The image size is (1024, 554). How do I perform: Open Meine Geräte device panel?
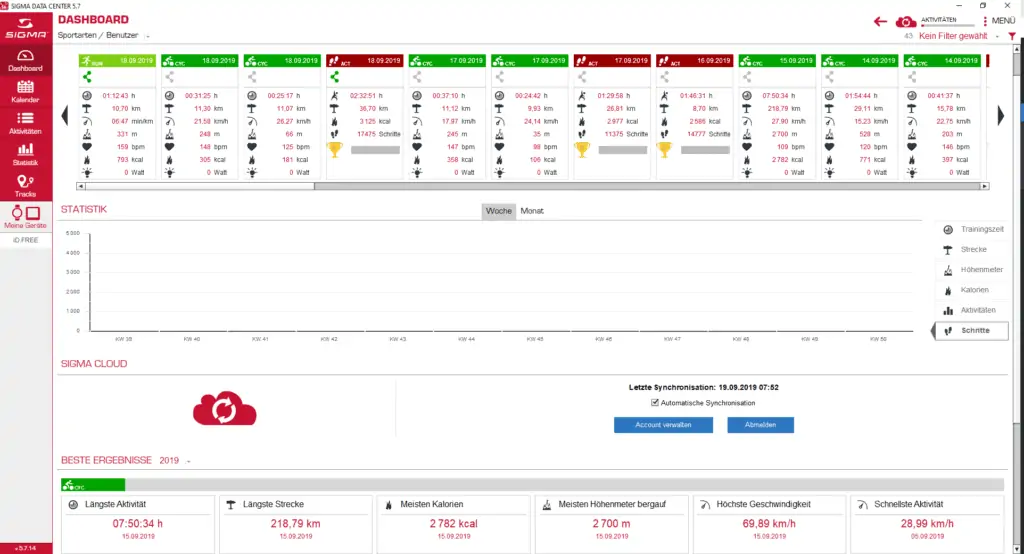pyautogui.click(x=25, y=217)
